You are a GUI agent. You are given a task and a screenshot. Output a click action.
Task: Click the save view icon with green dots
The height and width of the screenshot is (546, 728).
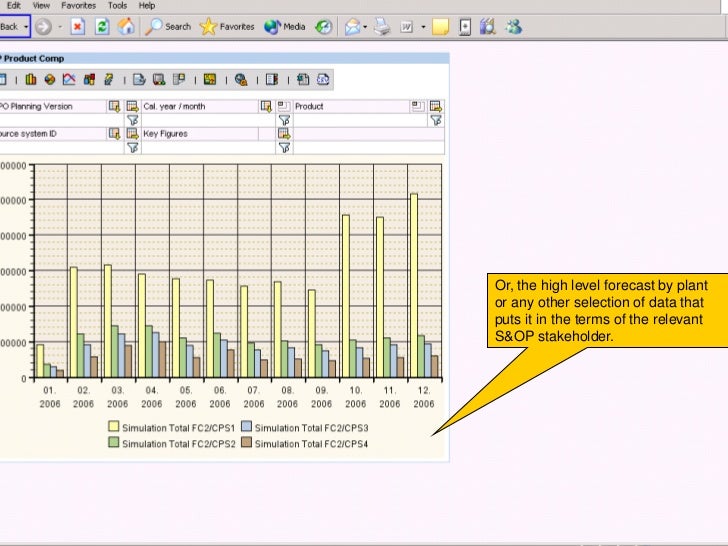click(x=159, y=79)
